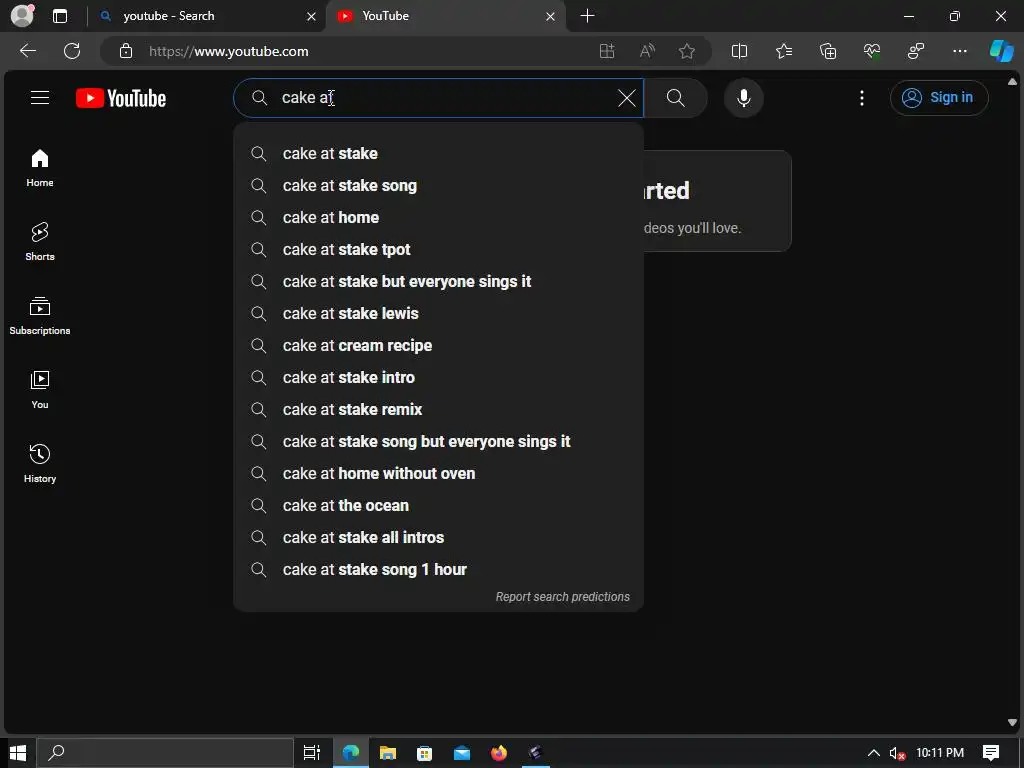1024x768 pixels.
Task: Click the Sign in button
Action: coord(938,98)
